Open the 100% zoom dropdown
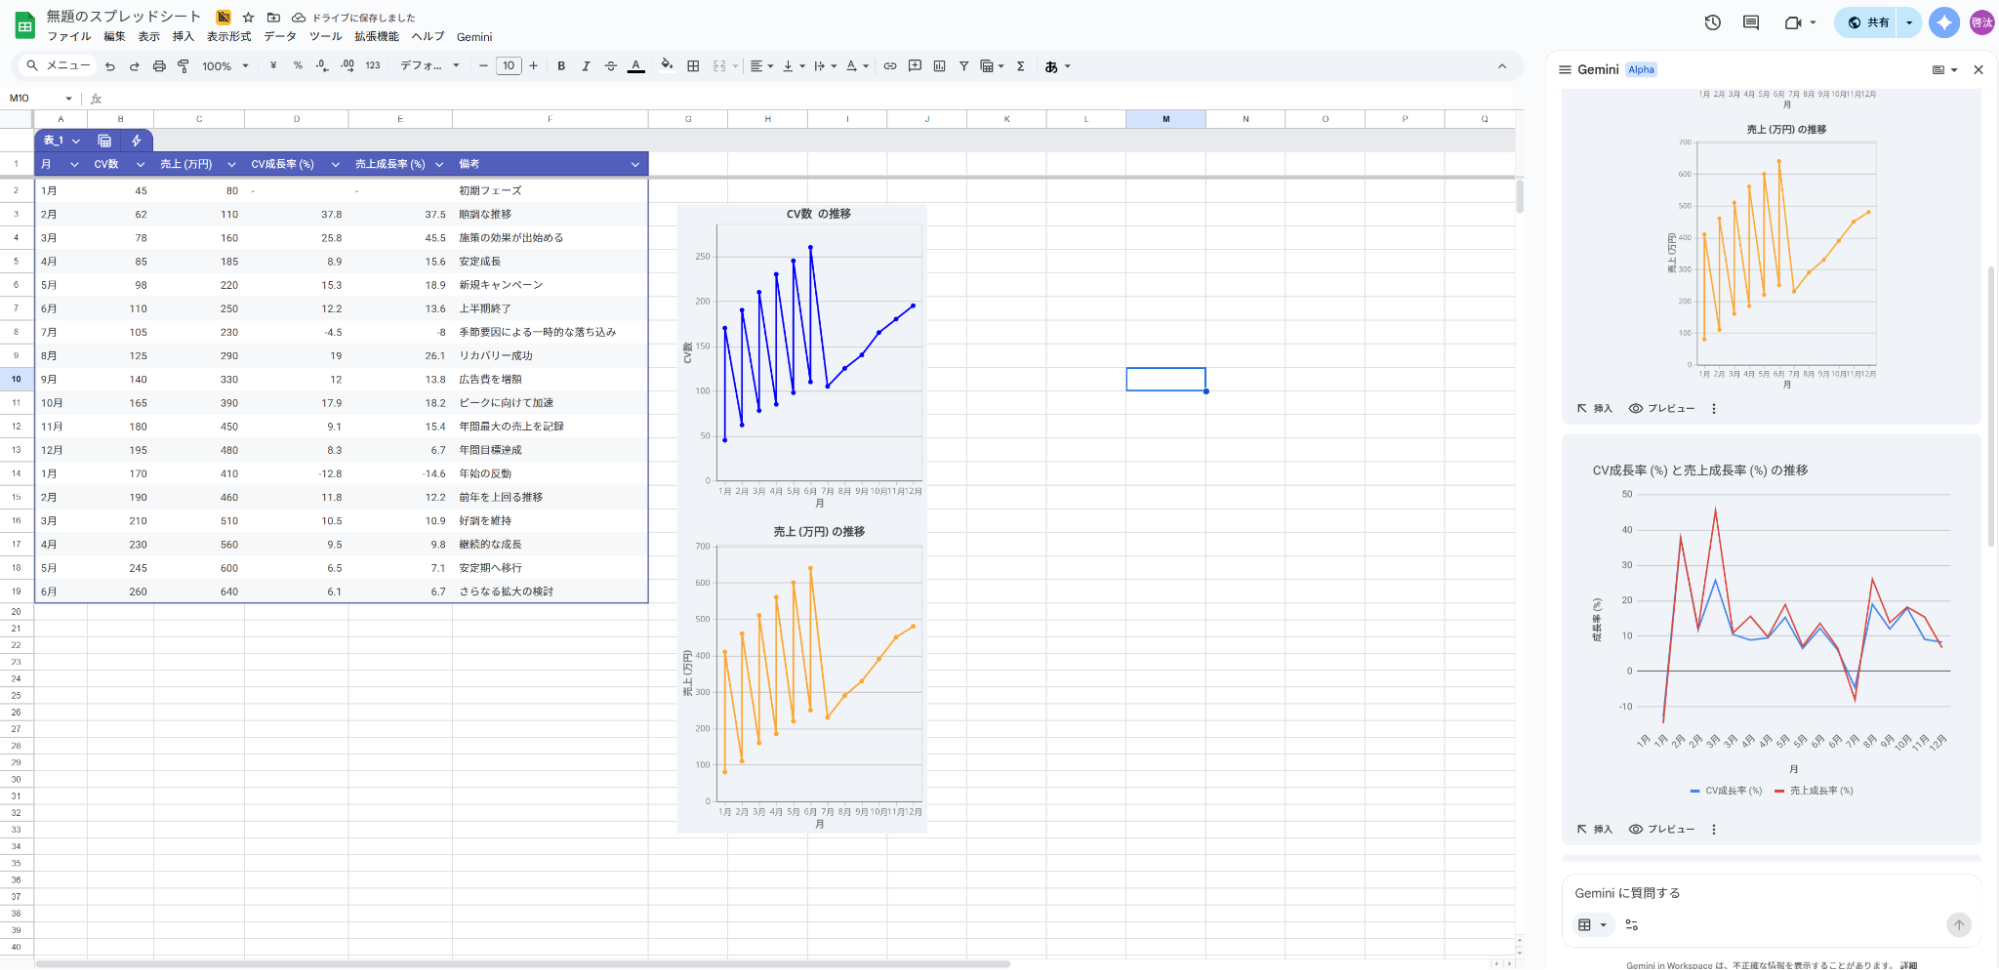1999x970 pixels. click(x=225, y=66)
